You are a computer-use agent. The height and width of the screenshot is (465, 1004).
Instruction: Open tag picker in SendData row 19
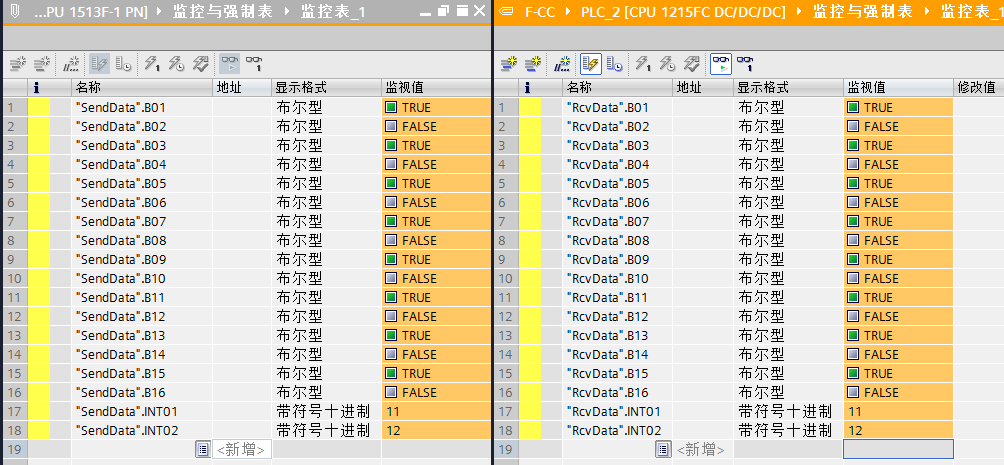point(202,450)
